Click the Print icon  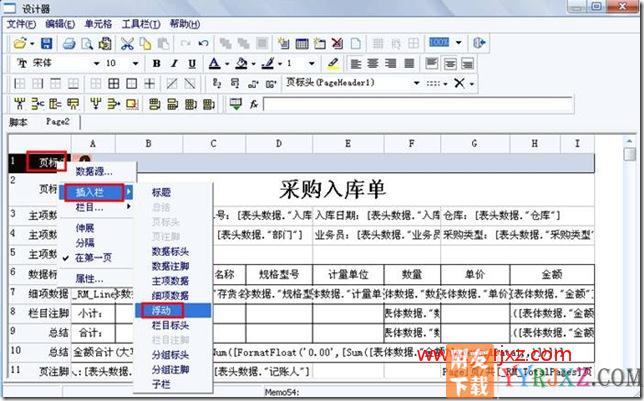point(69,43)
